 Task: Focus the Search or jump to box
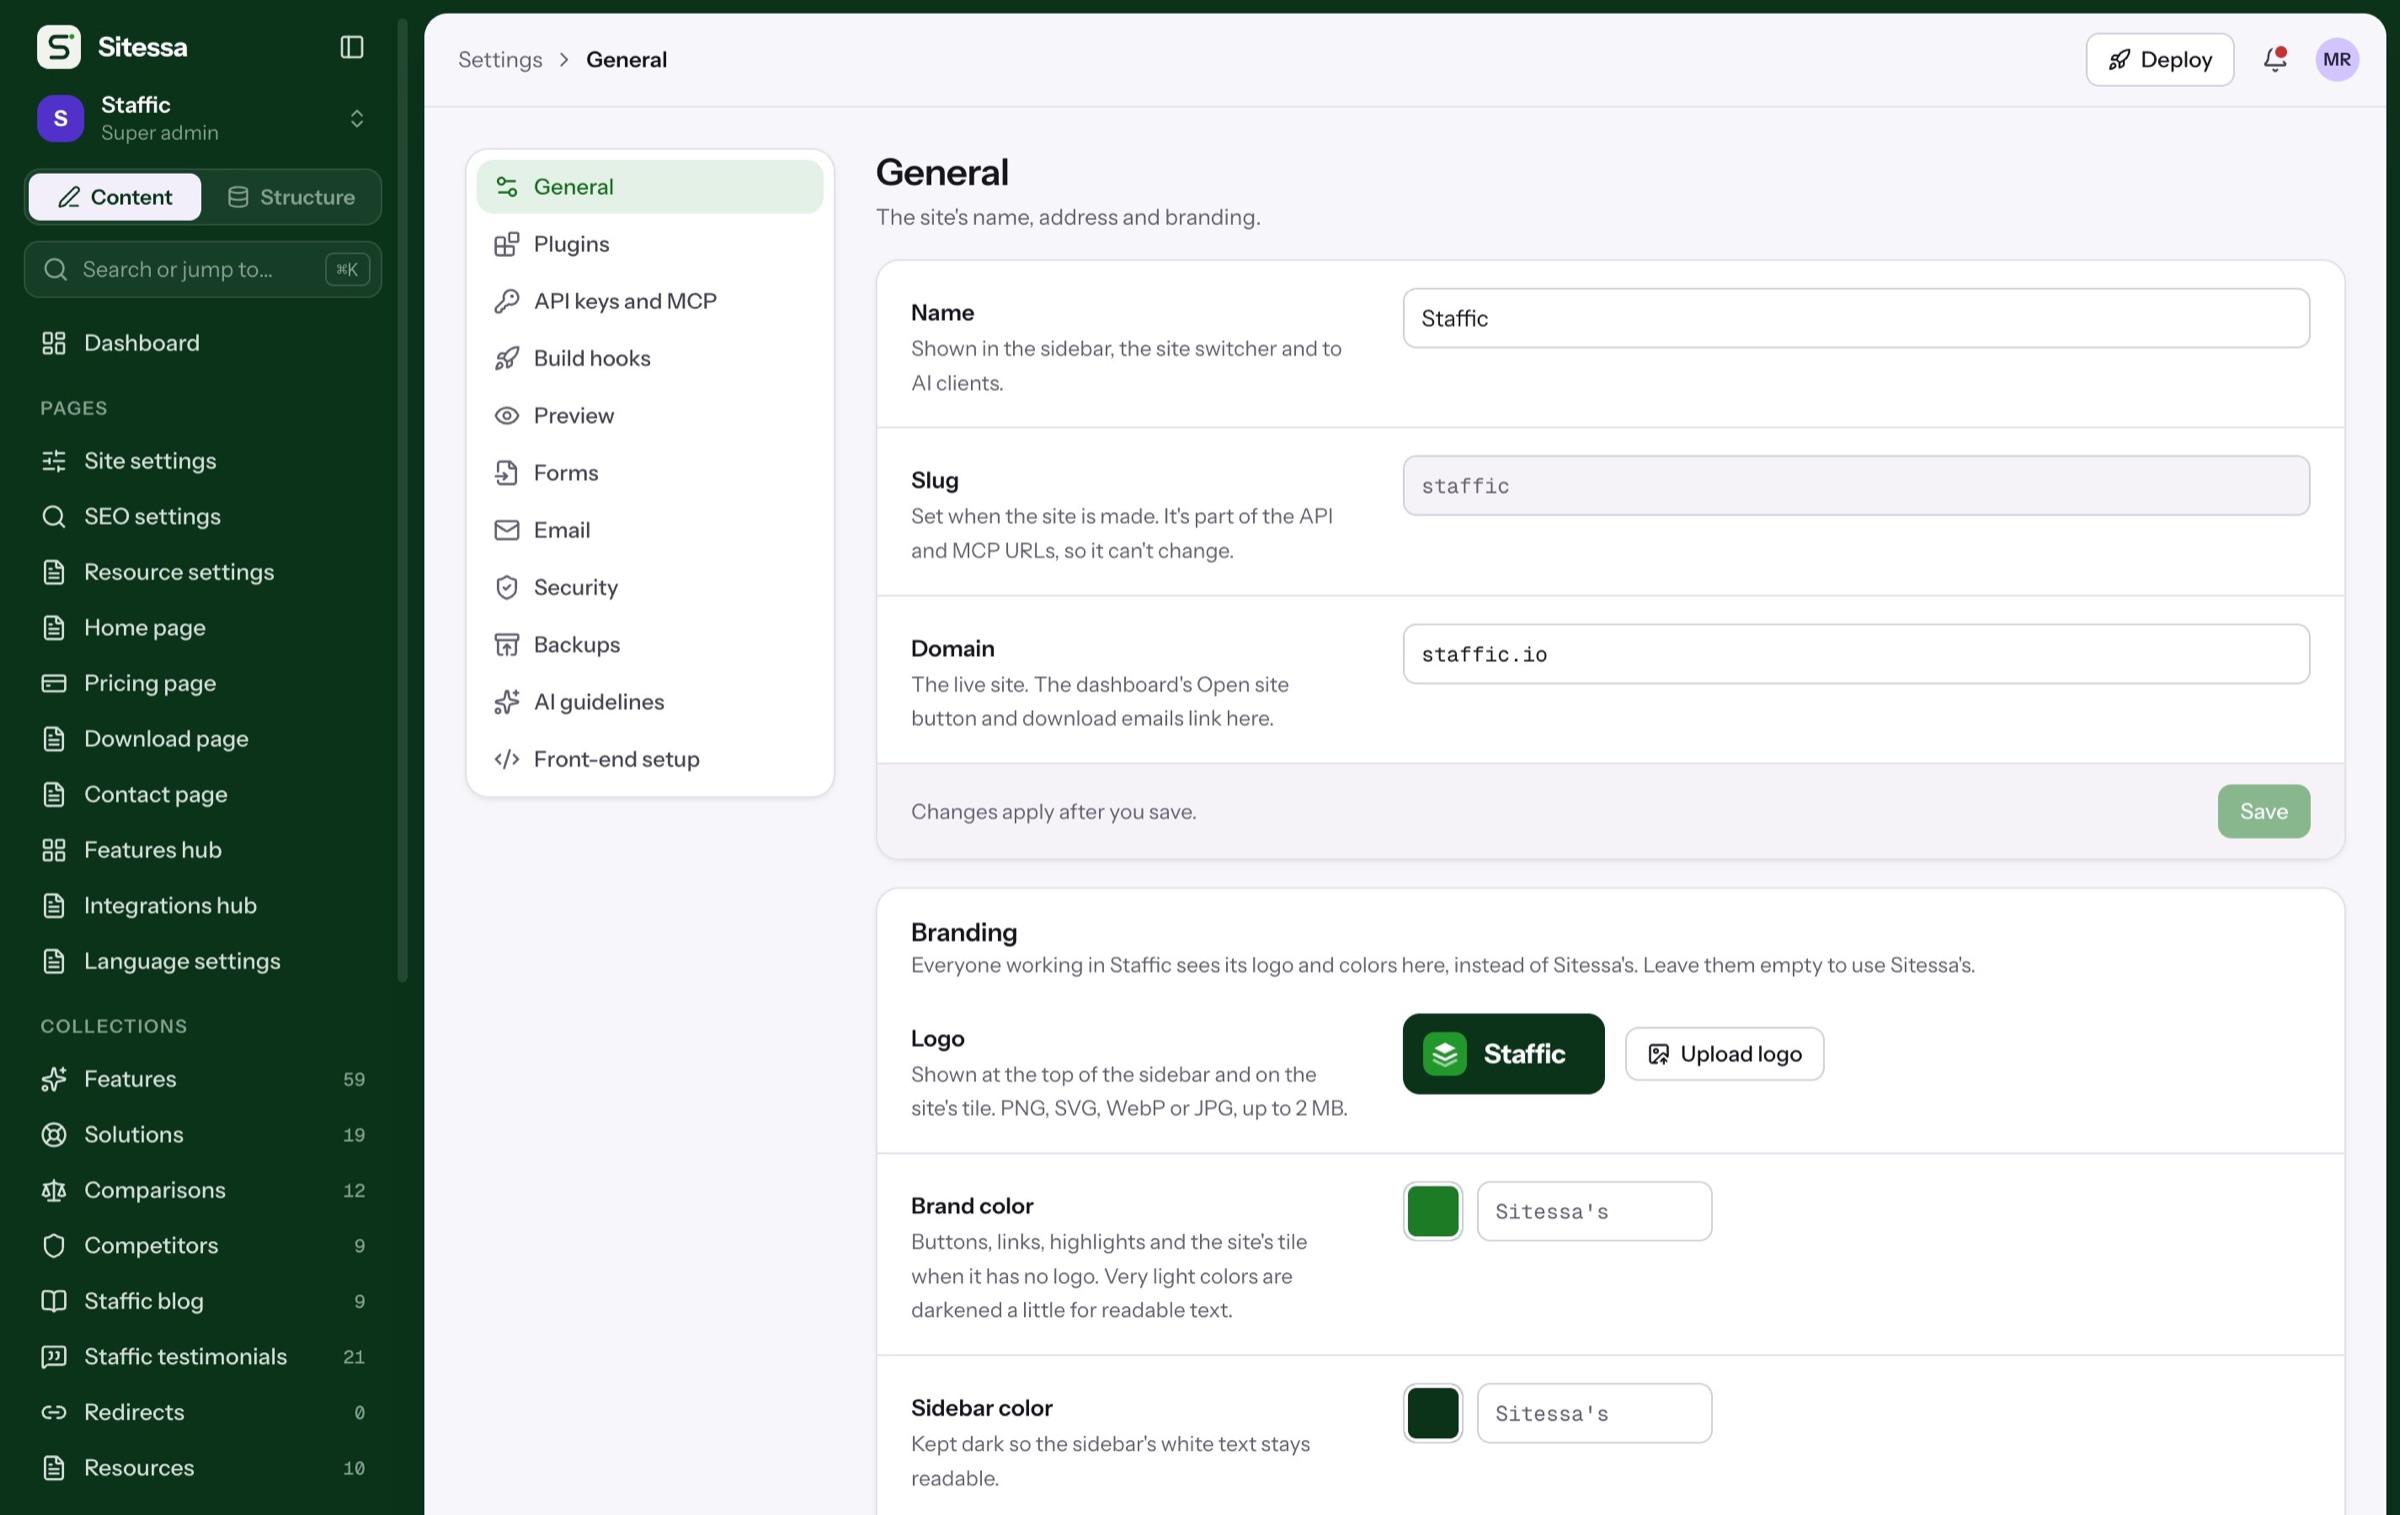pos(203,269)
